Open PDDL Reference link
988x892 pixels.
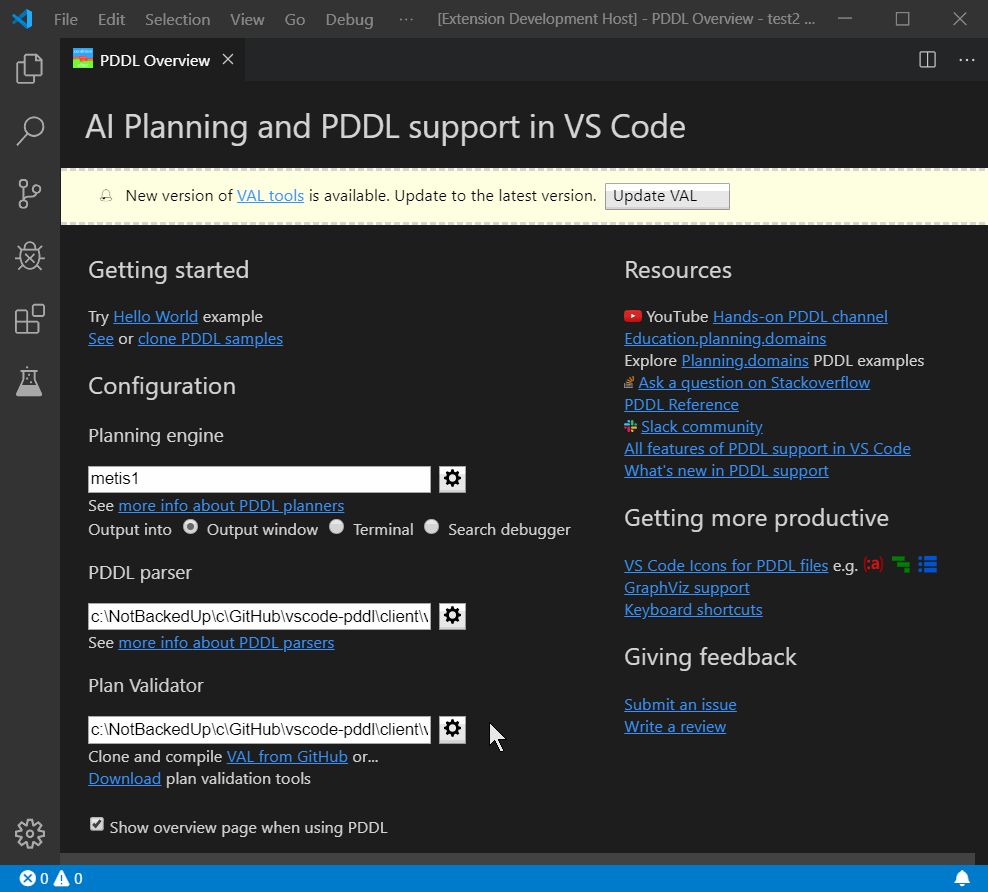point(682,404)
